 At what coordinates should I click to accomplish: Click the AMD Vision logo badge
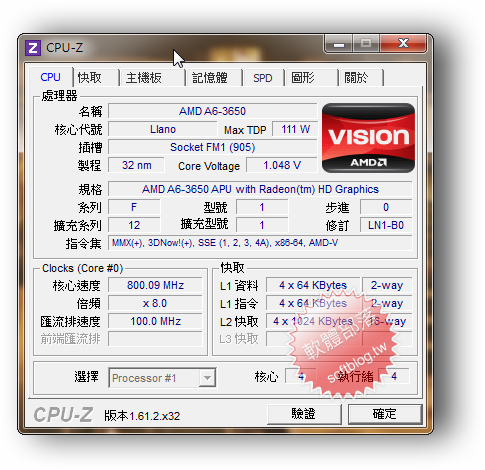(368, 138)
